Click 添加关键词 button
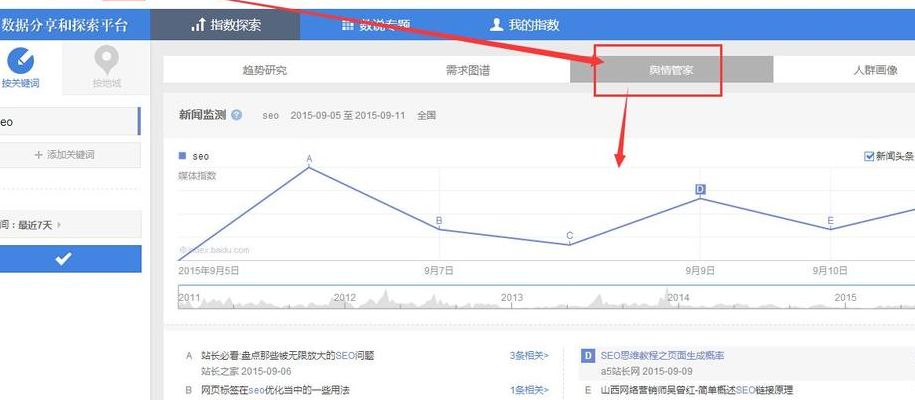 pyautogui.click(x=70, y=155)
